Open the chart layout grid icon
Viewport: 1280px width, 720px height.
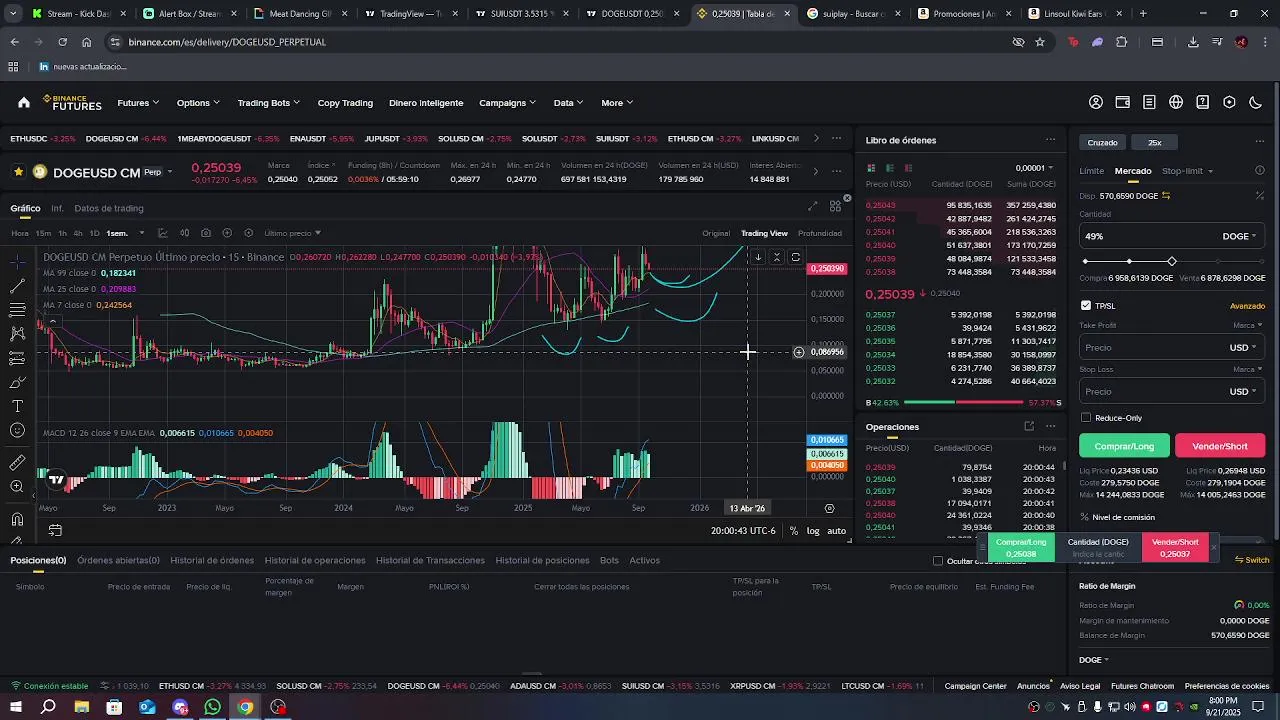[835, 207]
